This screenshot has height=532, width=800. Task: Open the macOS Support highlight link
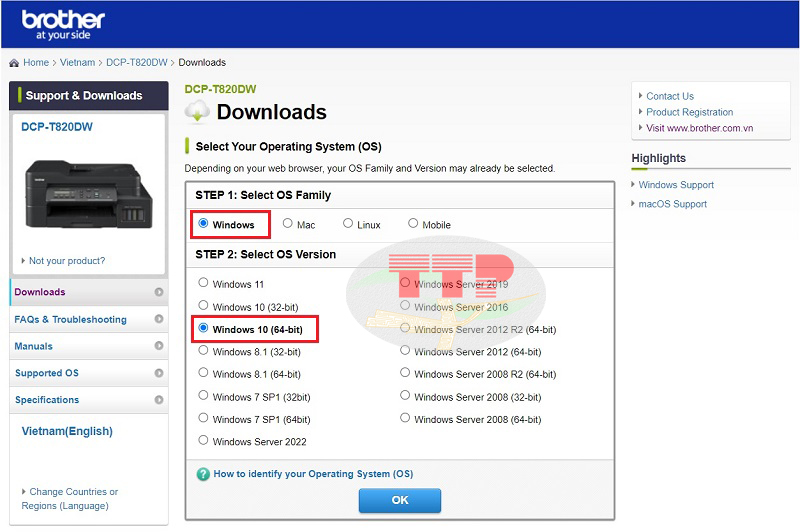click(x=672, y=204)
